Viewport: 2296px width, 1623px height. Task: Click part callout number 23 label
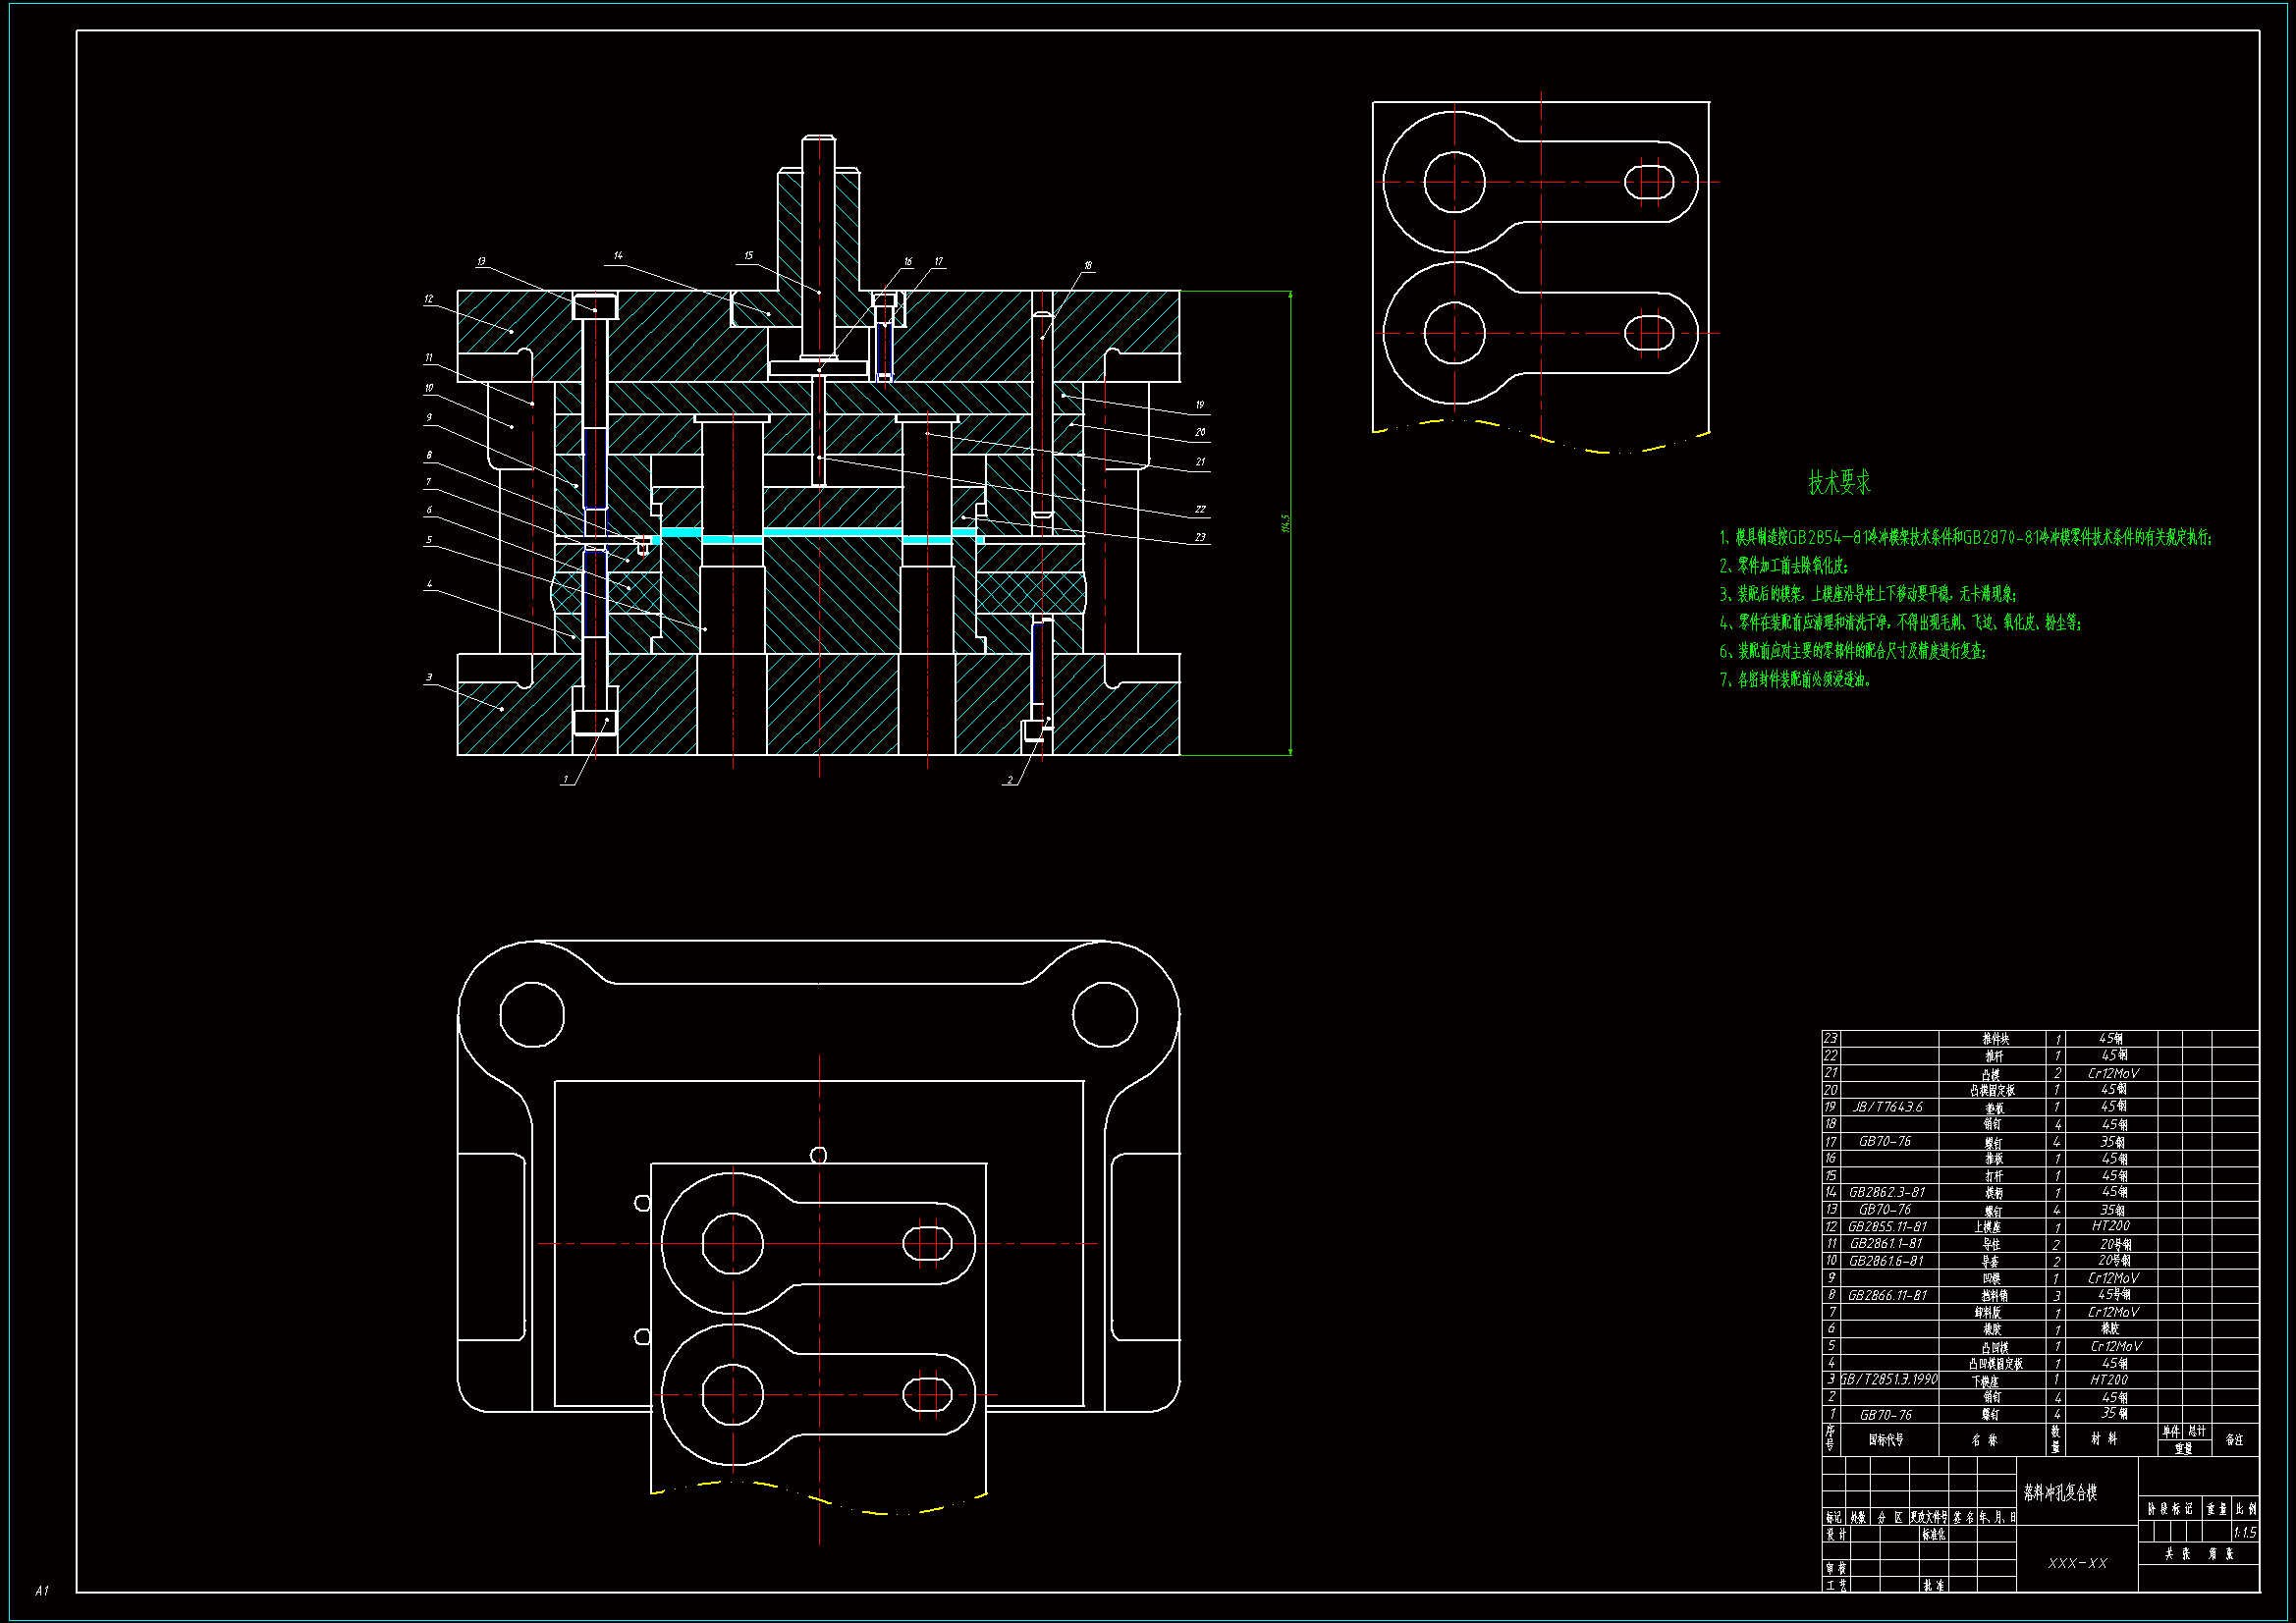pos(1200,538)
